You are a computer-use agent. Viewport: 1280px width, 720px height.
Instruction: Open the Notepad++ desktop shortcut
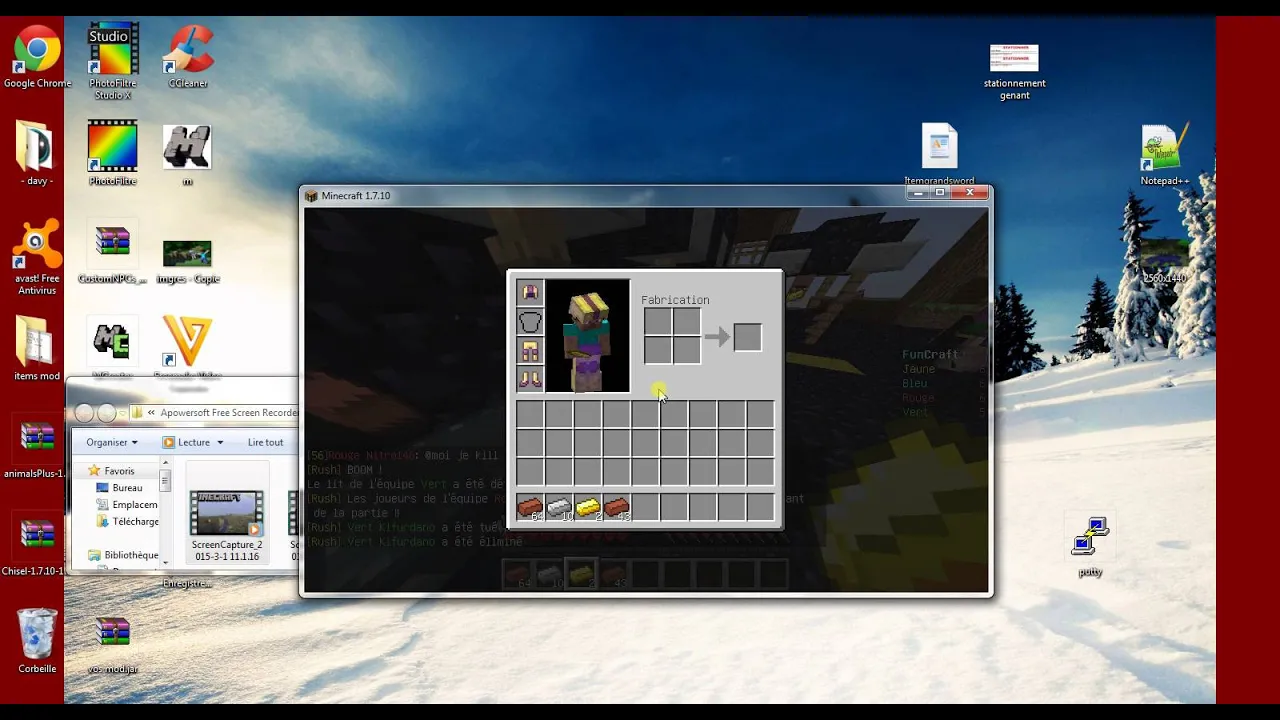1165,154
